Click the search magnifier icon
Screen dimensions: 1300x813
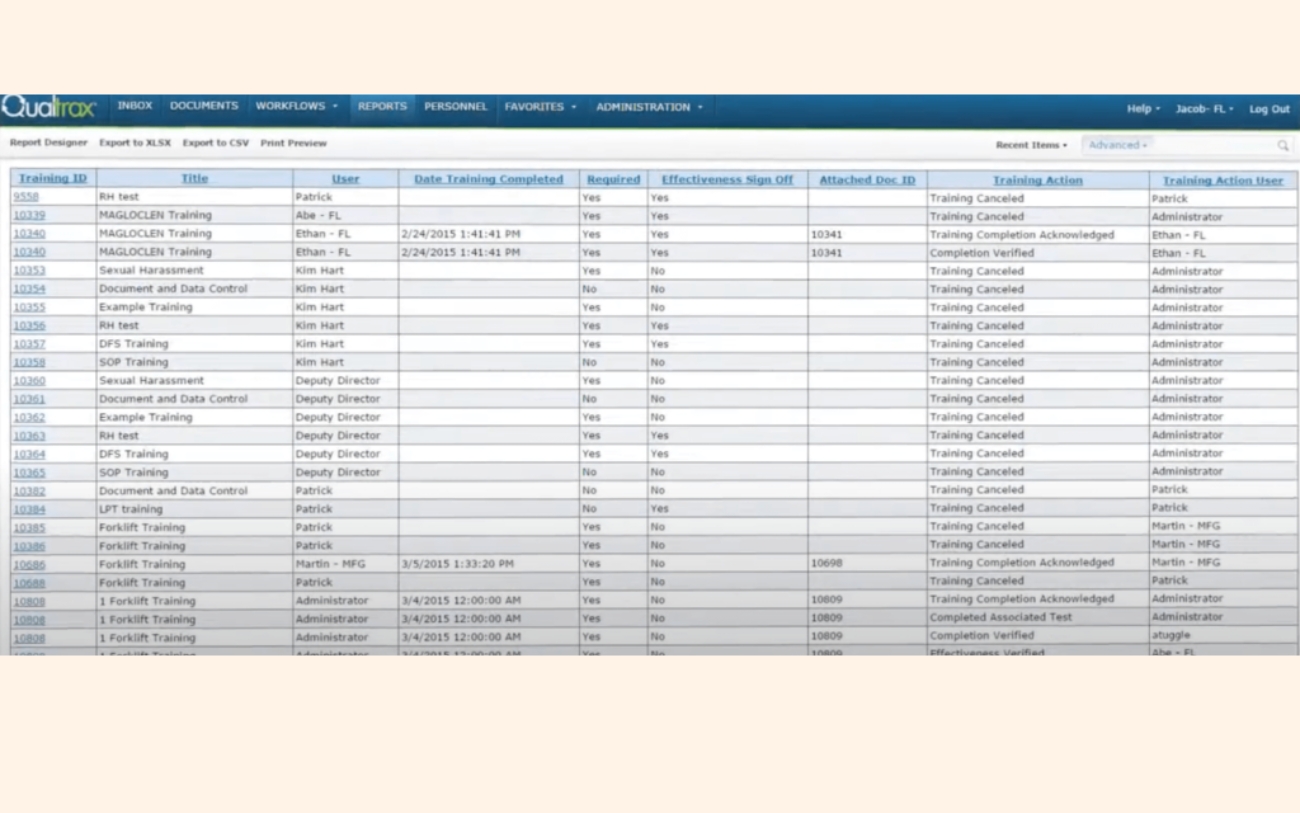[1282, 146]
